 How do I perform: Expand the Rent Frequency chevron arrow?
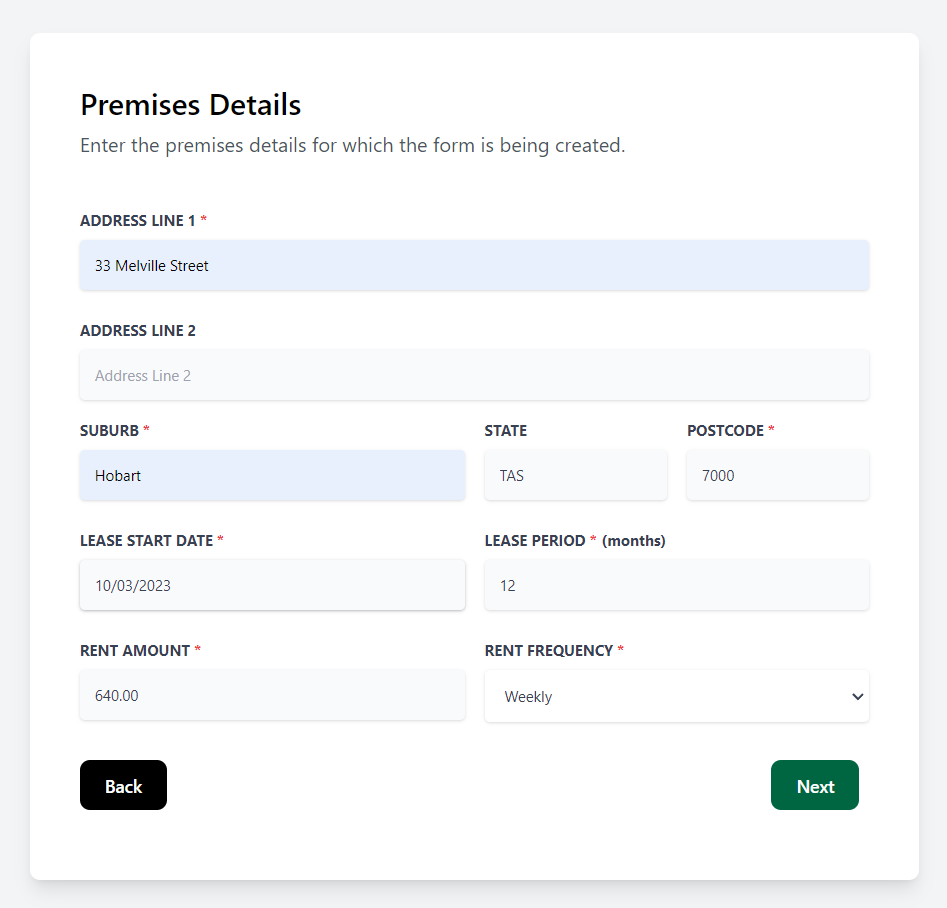(x=857, y=696)
